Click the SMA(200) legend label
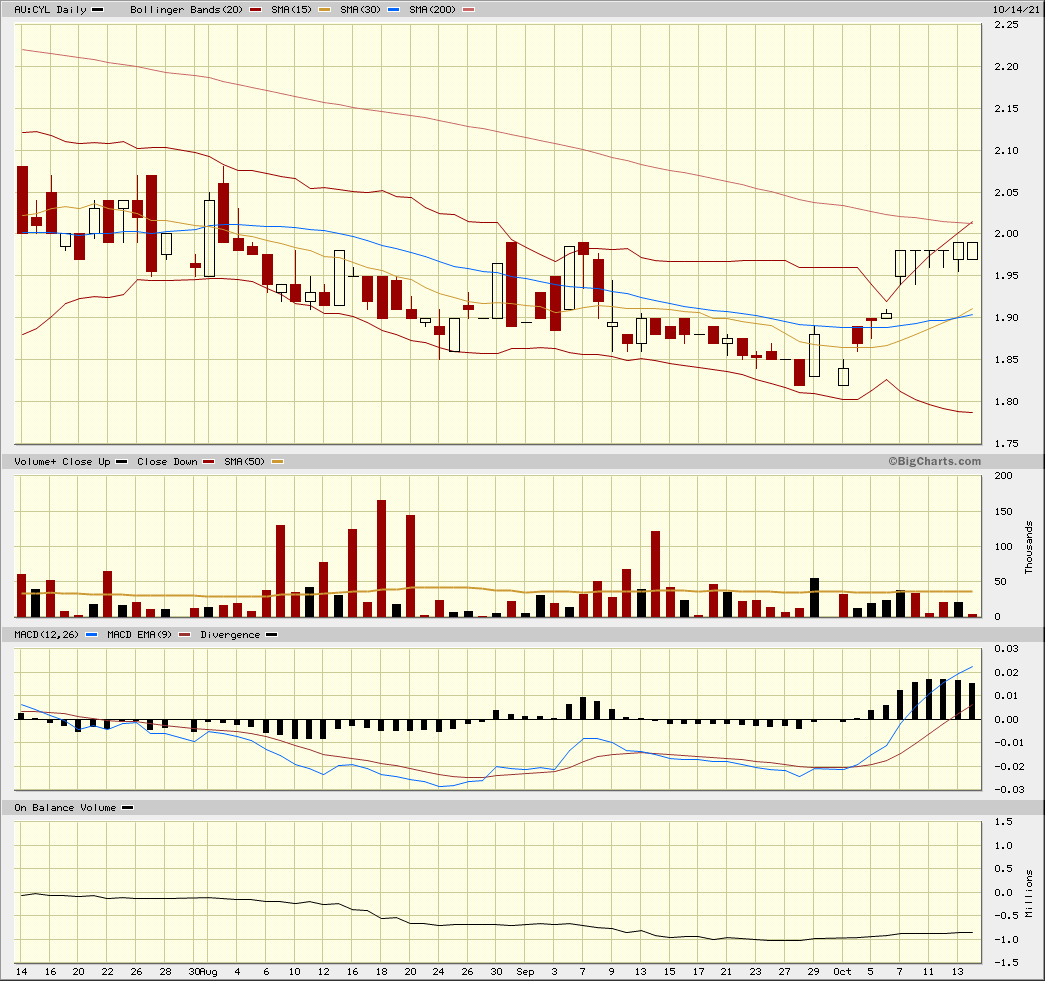Screen dimensions: 1045x981 pos(433,10)
